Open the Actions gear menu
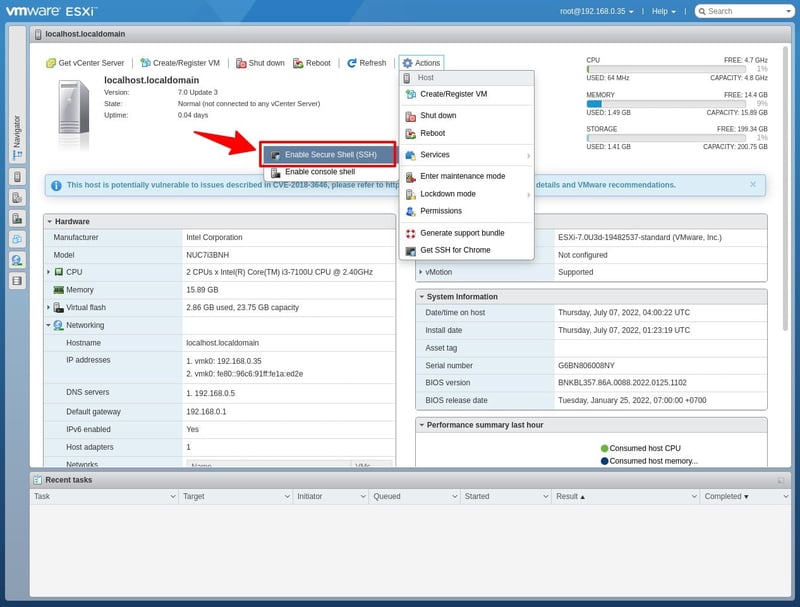This screenshot has width=800, height=607. pos(420,63)
